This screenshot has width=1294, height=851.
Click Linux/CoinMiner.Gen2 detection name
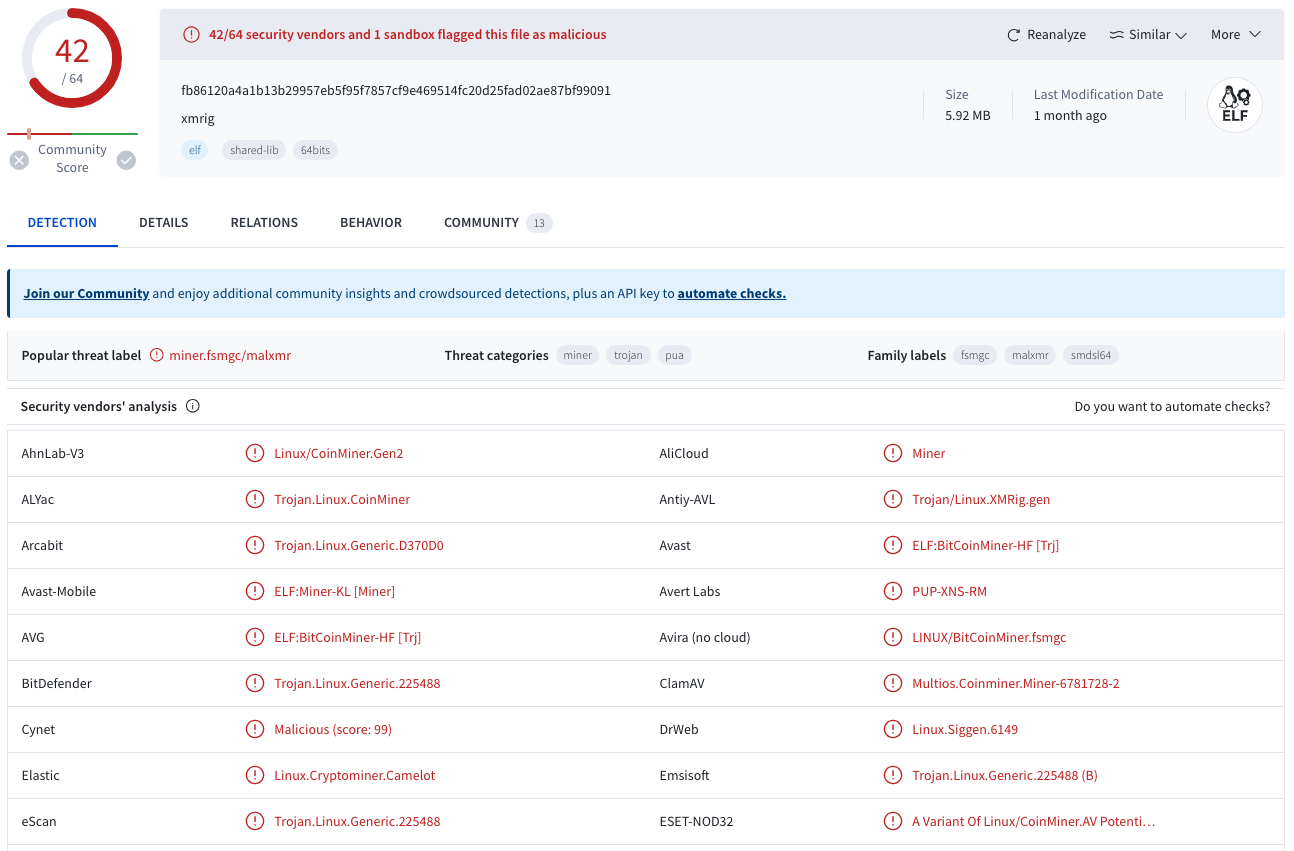point(339,454)
